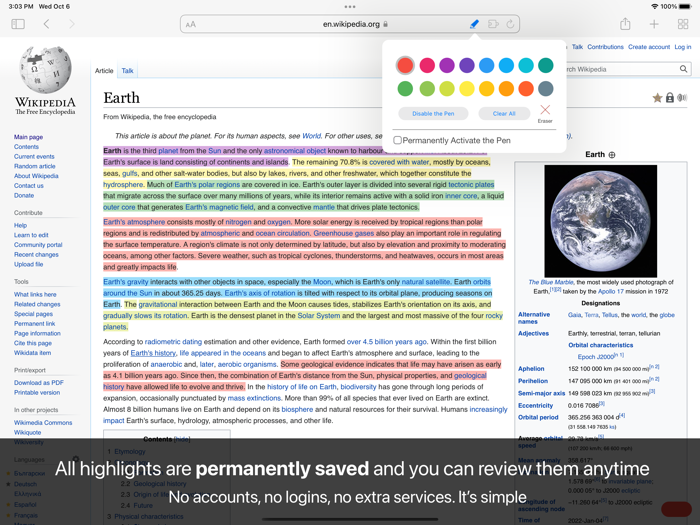The height and width of the screenshot is (525, 700).
Task: Go forward with the forward arrow
Action: (71, 24)
